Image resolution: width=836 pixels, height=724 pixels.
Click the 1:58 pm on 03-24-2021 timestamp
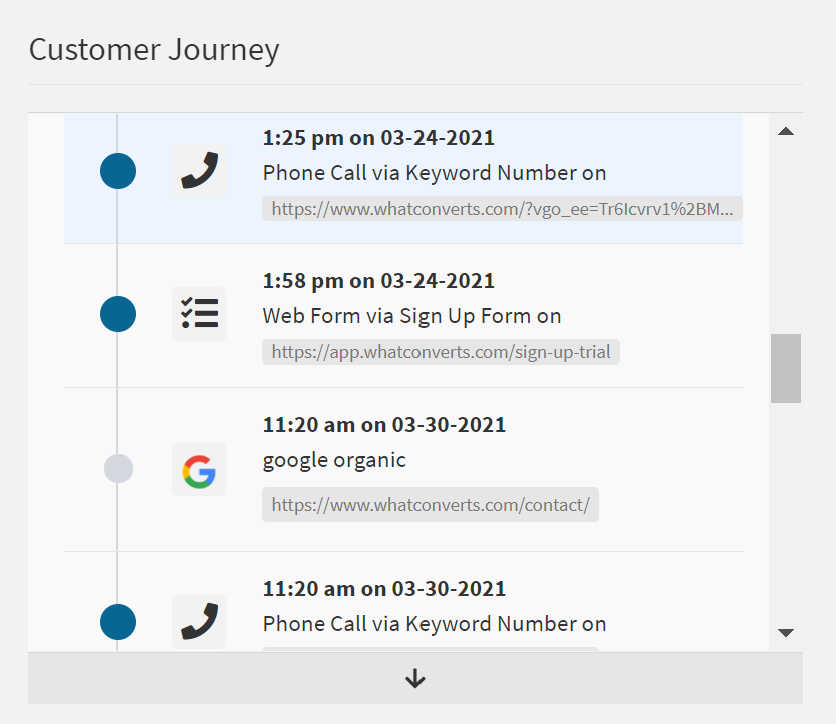pyautogui.click(x=378, y=281)
